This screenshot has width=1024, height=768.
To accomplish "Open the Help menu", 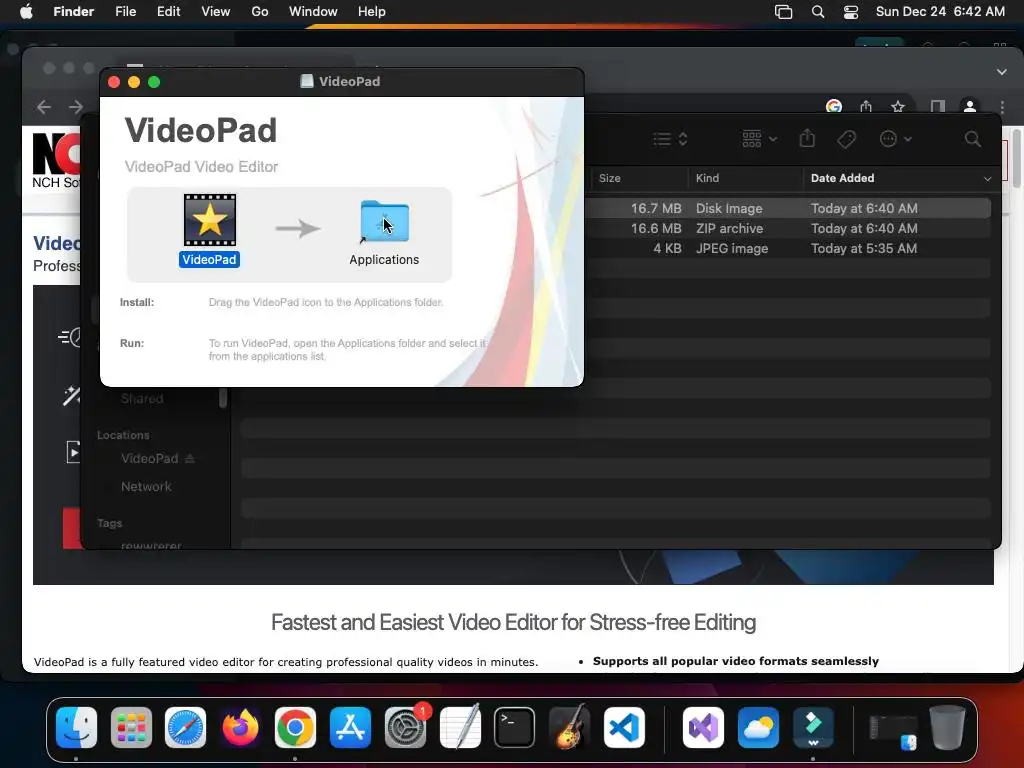I will pyautogui.click(x=372, y=12).
